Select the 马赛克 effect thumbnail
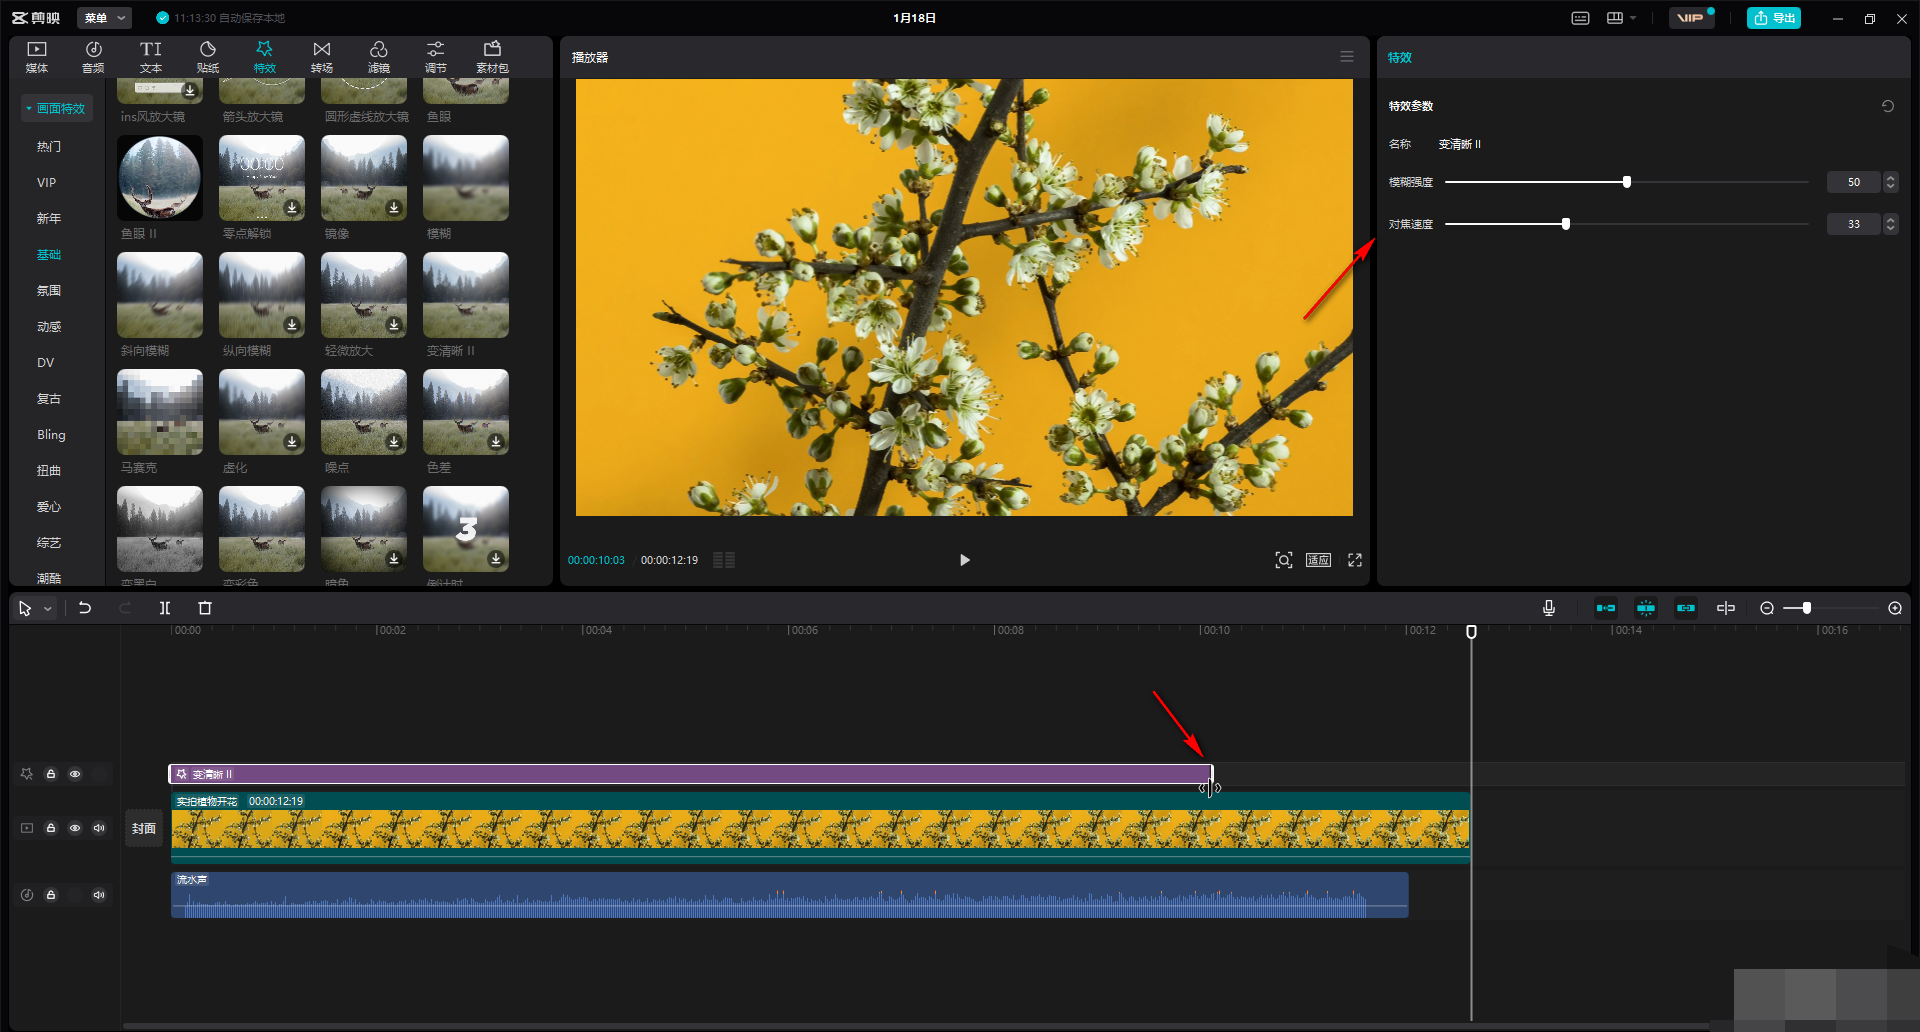 coord(160,412)
